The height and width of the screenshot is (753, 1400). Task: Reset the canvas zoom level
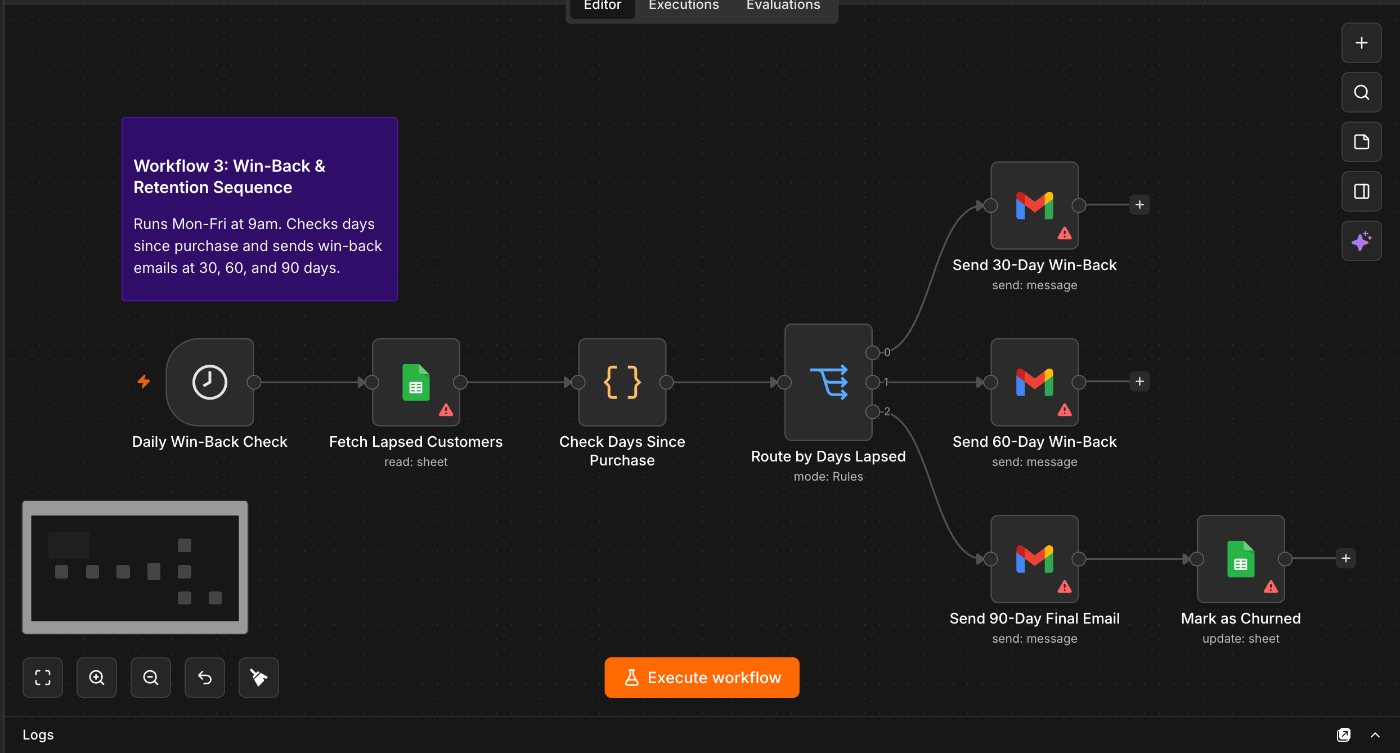click(x=205, y=677)
